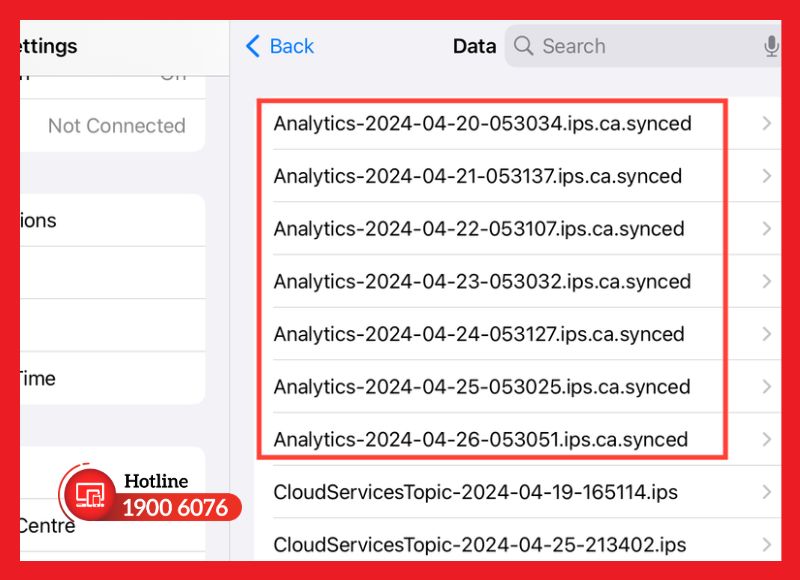The height and width of the screenshot is (580, 800).
Task: Tap the Not Connected sidebar item
Action: 116,126
